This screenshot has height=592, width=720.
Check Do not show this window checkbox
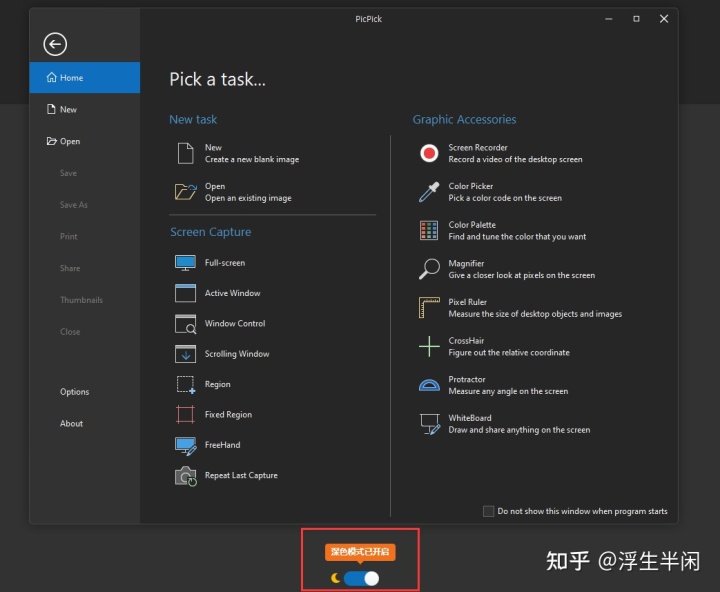[489, 511]
